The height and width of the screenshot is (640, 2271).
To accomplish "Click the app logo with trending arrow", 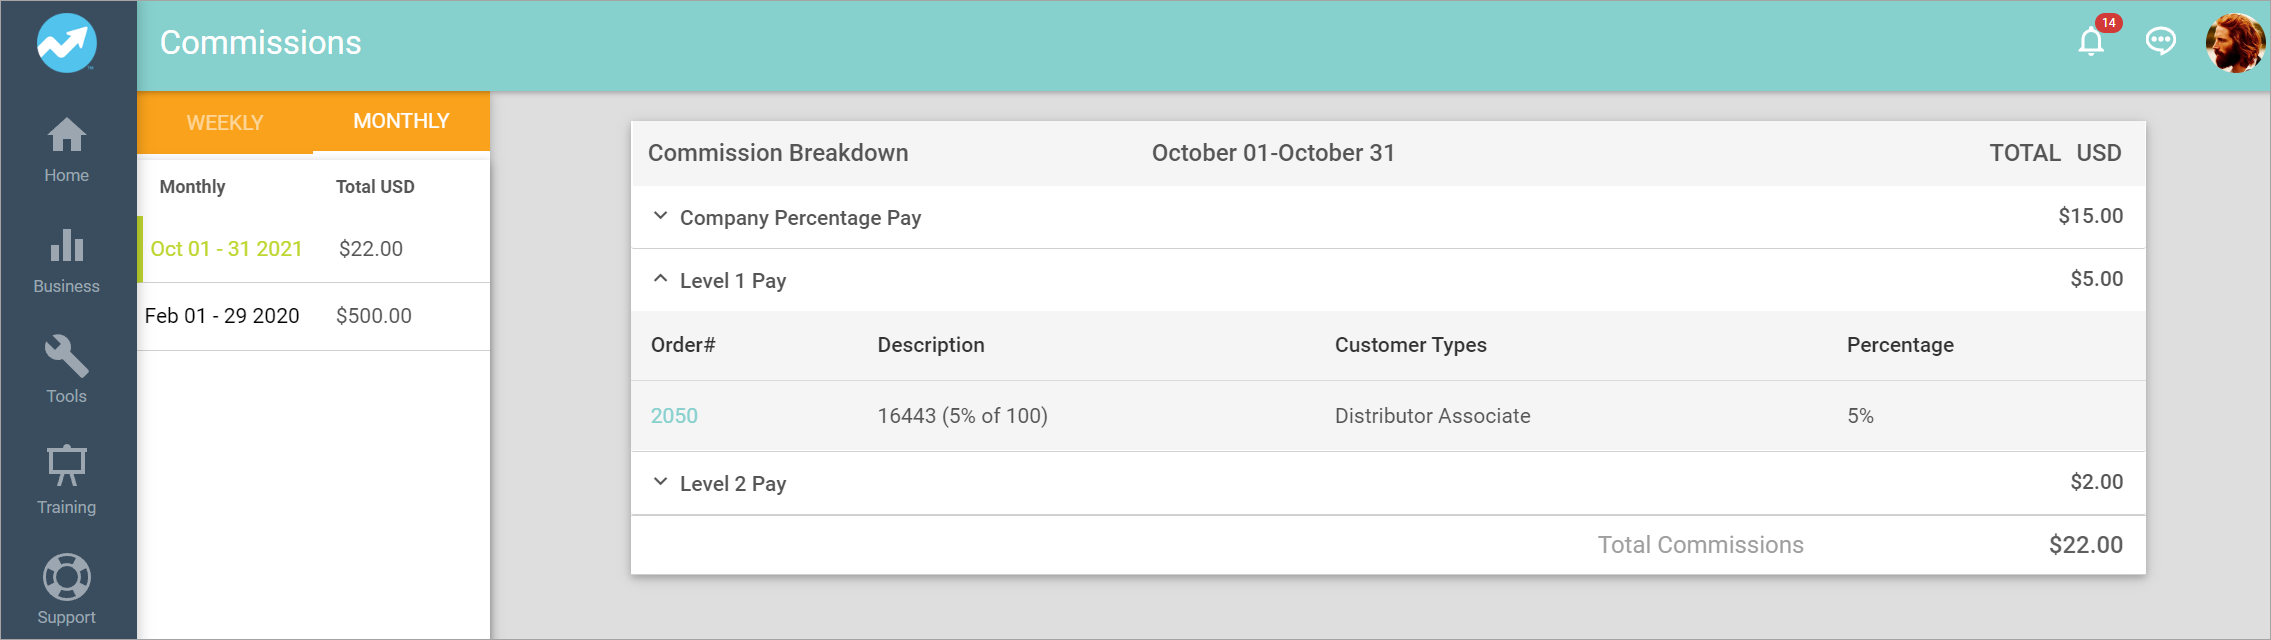I will click(x=67, y=43).
